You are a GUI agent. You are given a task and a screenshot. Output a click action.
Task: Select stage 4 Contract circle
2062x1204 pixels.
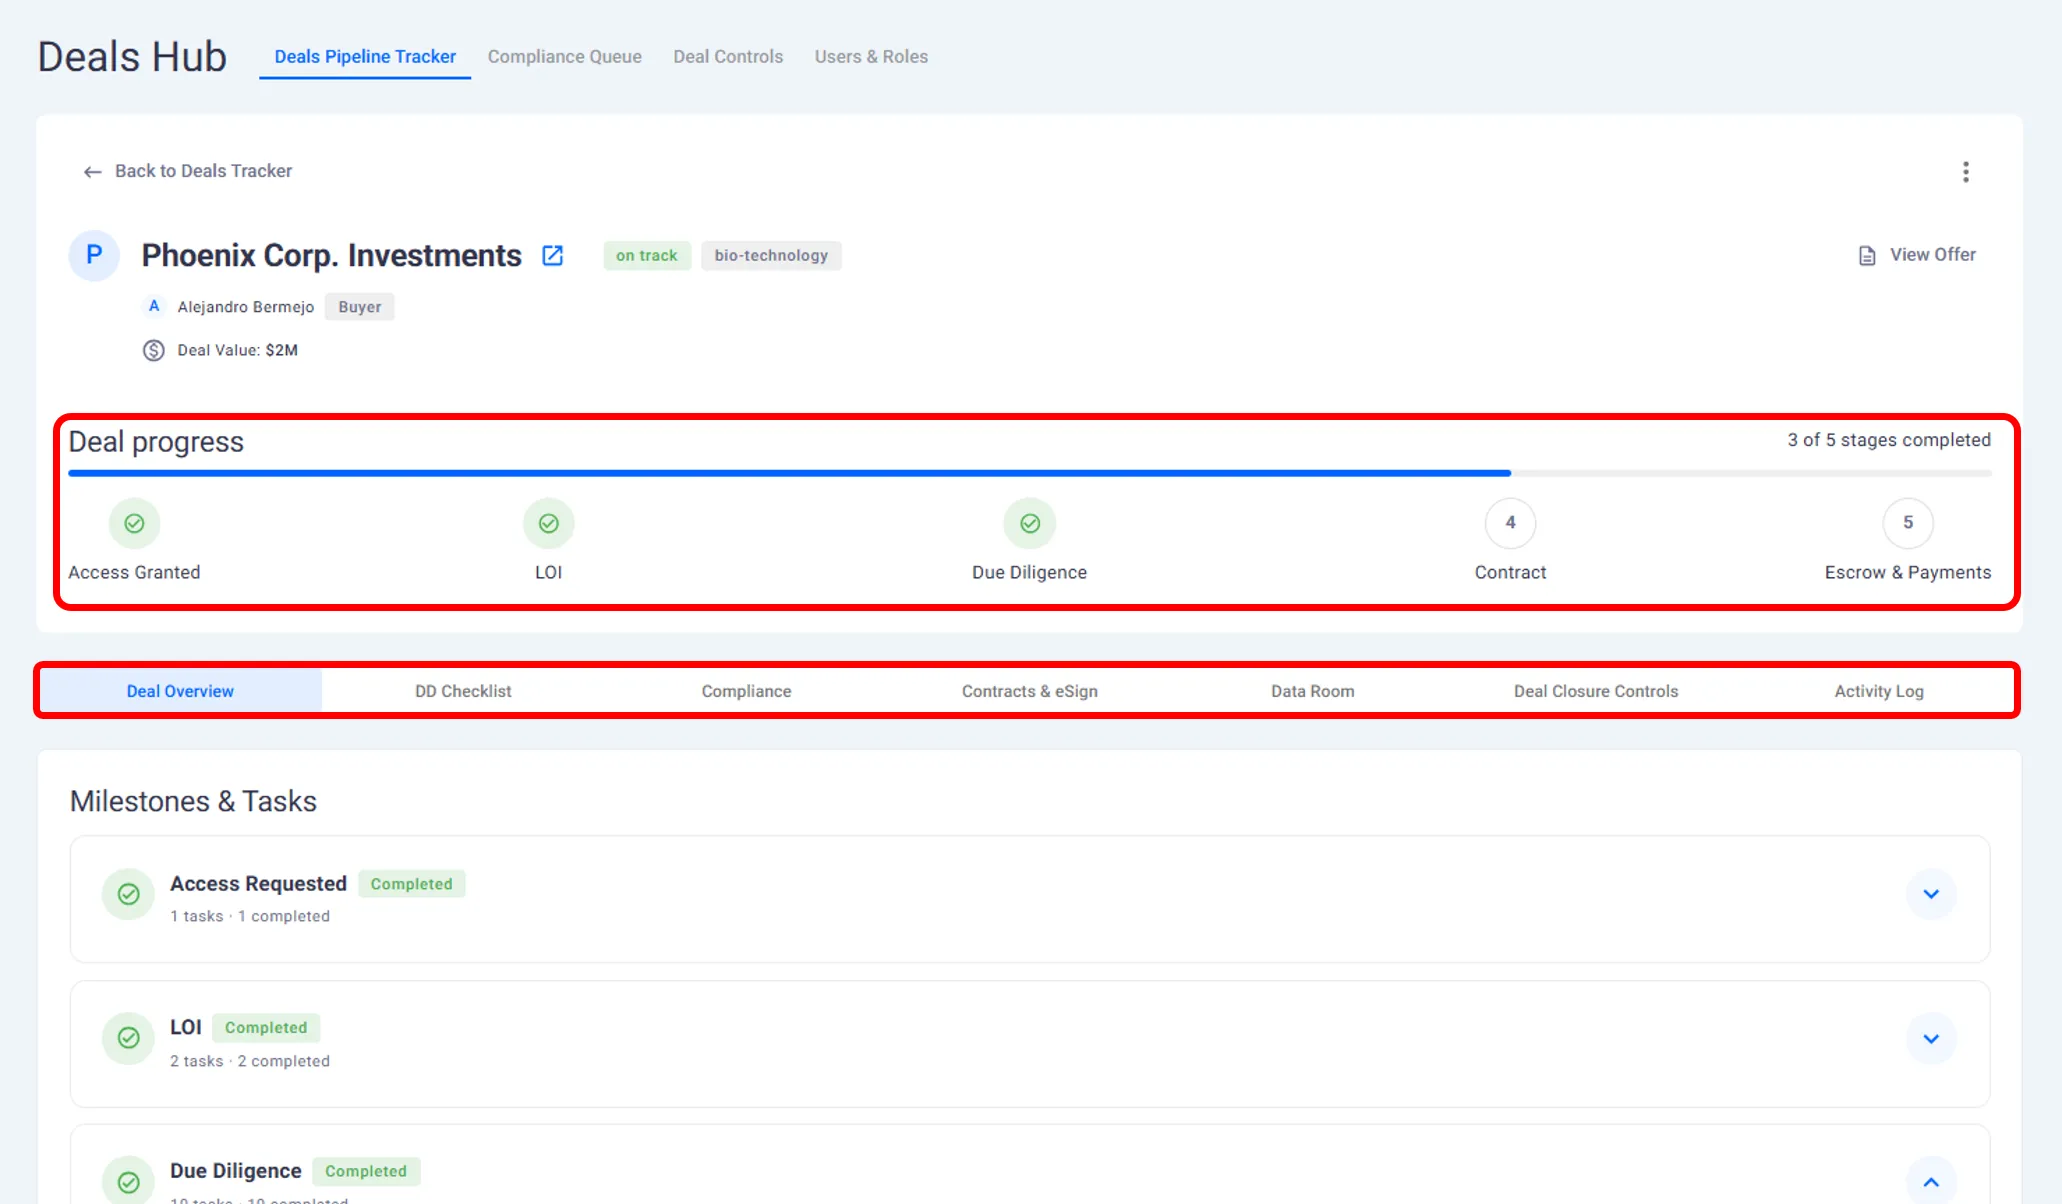[x=1509, y=523]
